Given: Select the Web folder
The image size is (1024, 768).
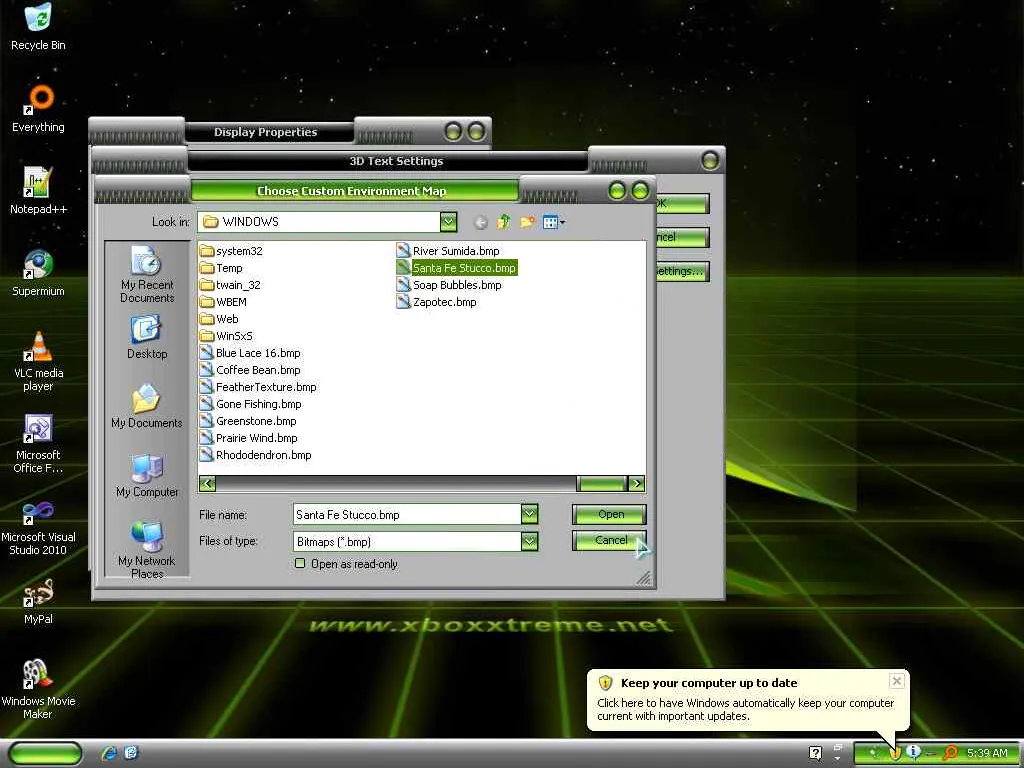Looking at the screenshot, I should [219, 319].
